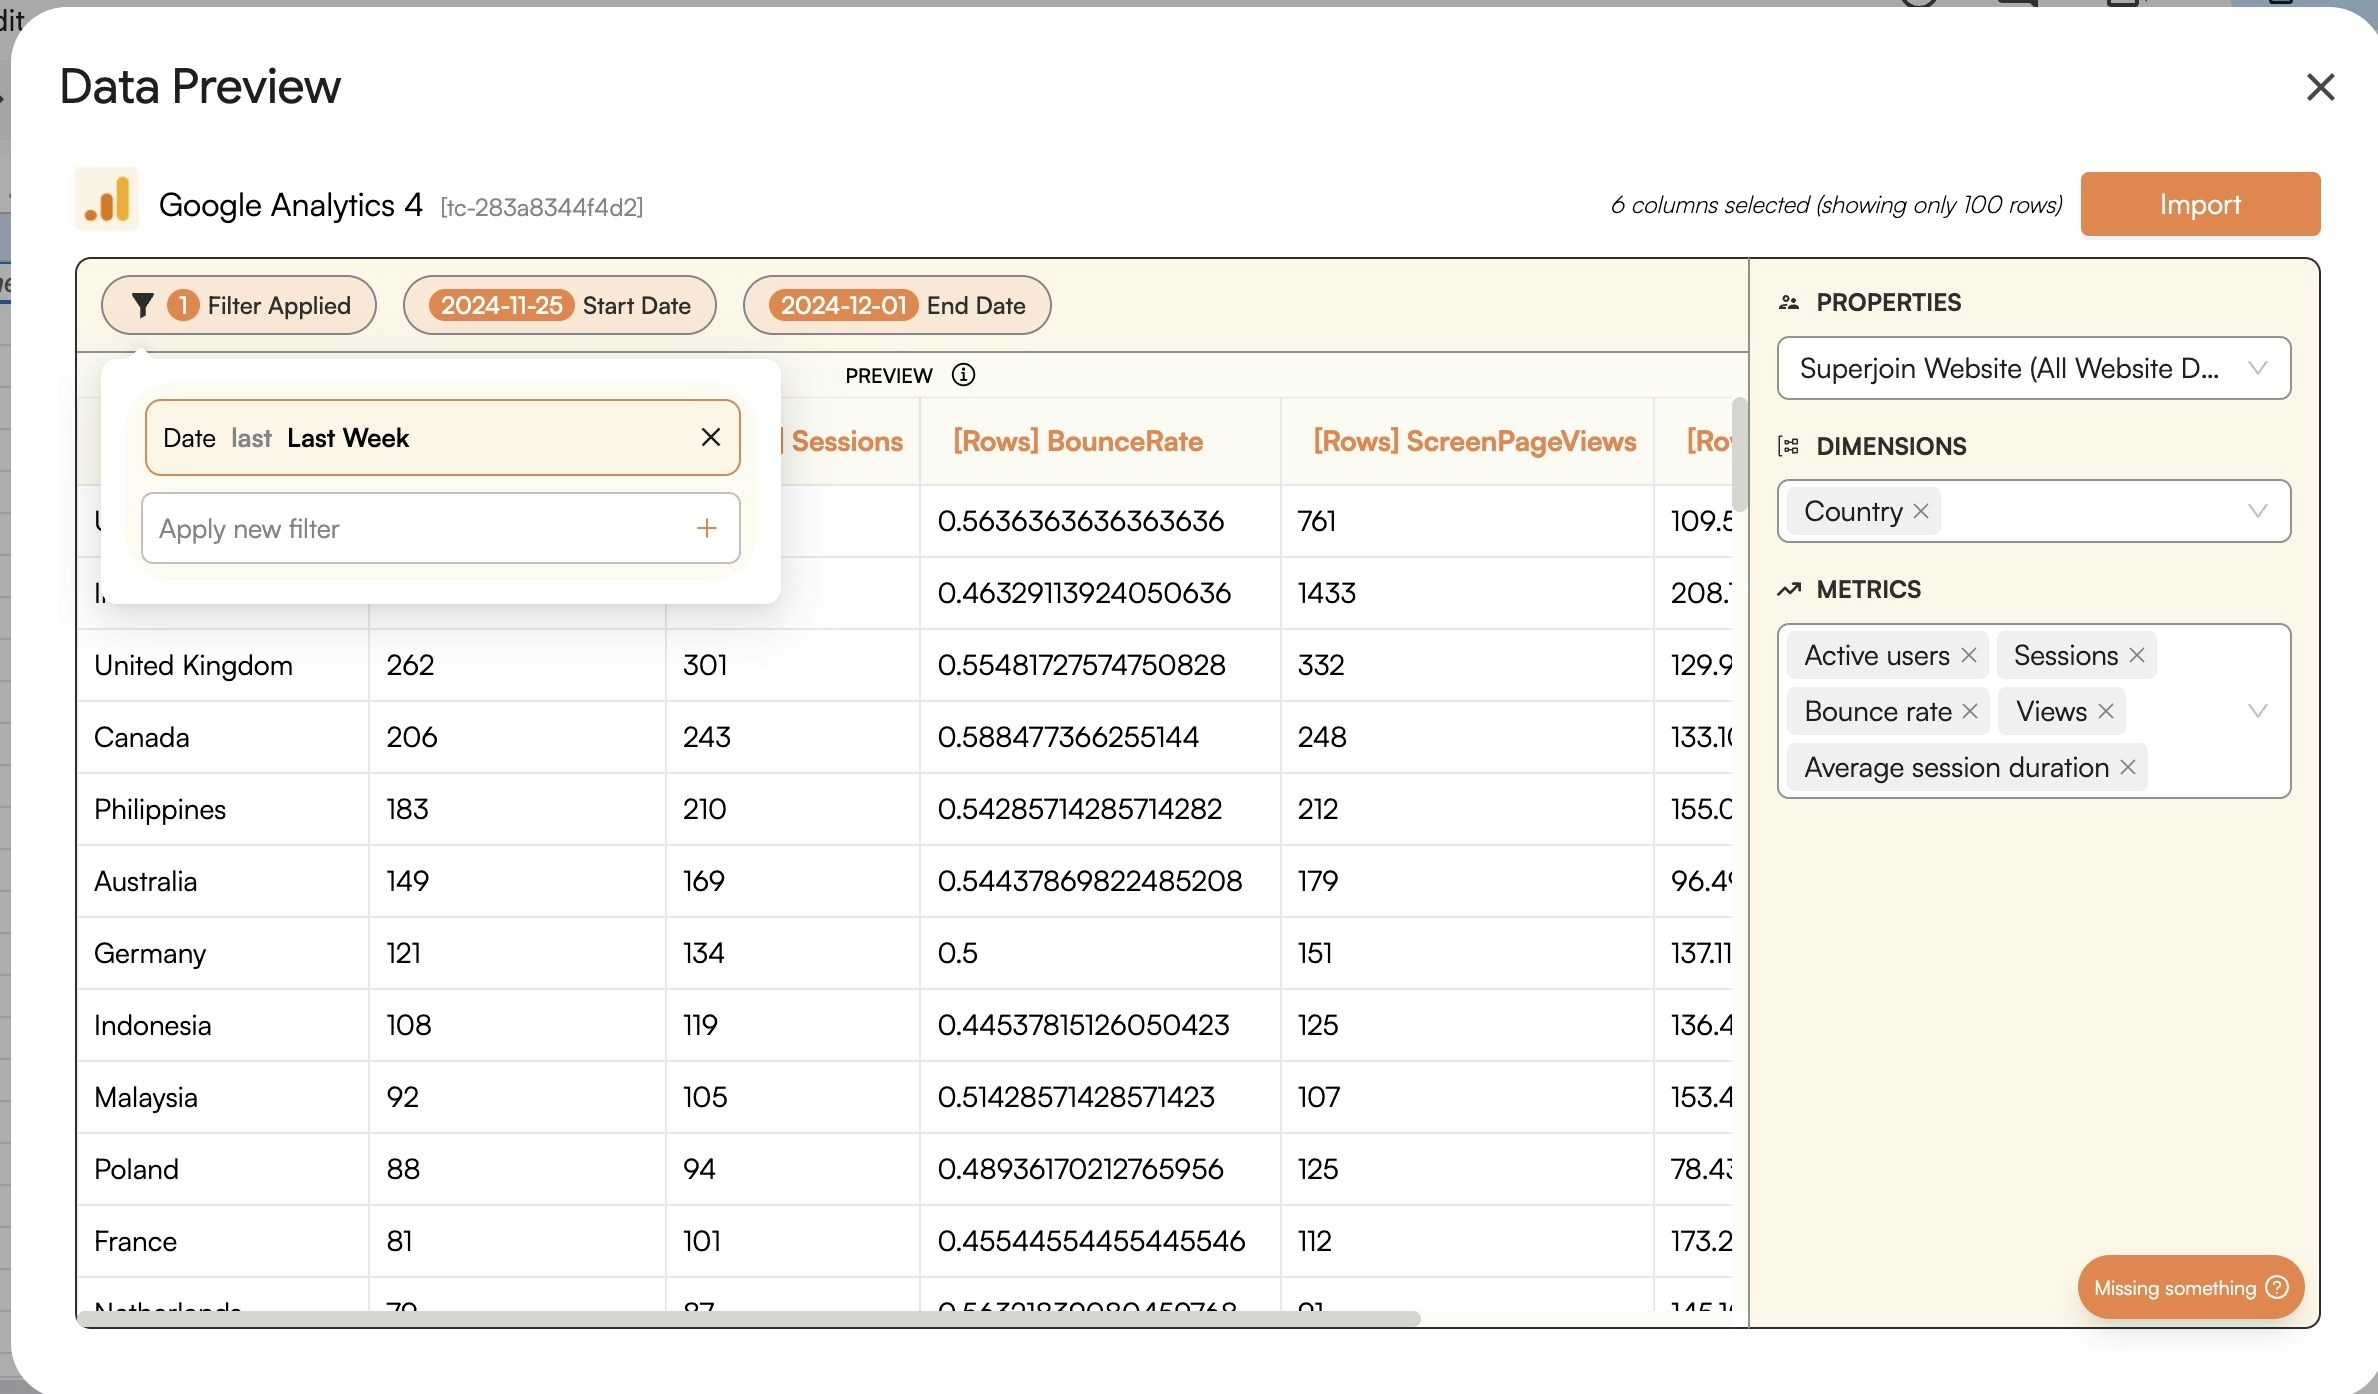This screenshot has height=1394, width=2378.
Task: Toggle the Filter Applied button
Action: pyautogui.click(x=239, y=305)
